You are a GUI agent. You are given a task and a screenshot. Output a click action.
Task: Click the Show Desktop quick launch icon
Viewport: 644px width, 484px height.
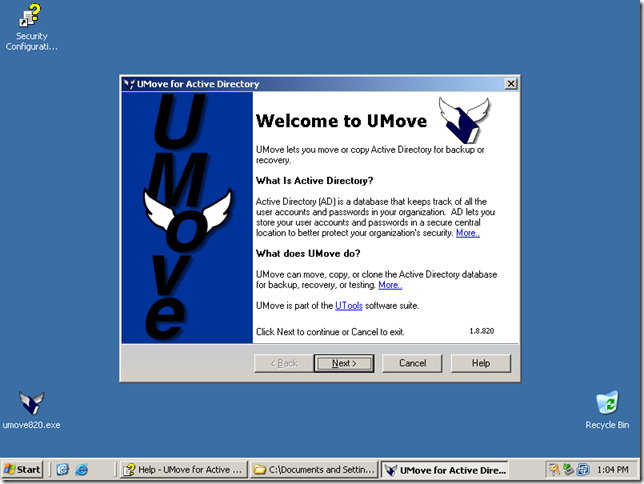(62, 469)
